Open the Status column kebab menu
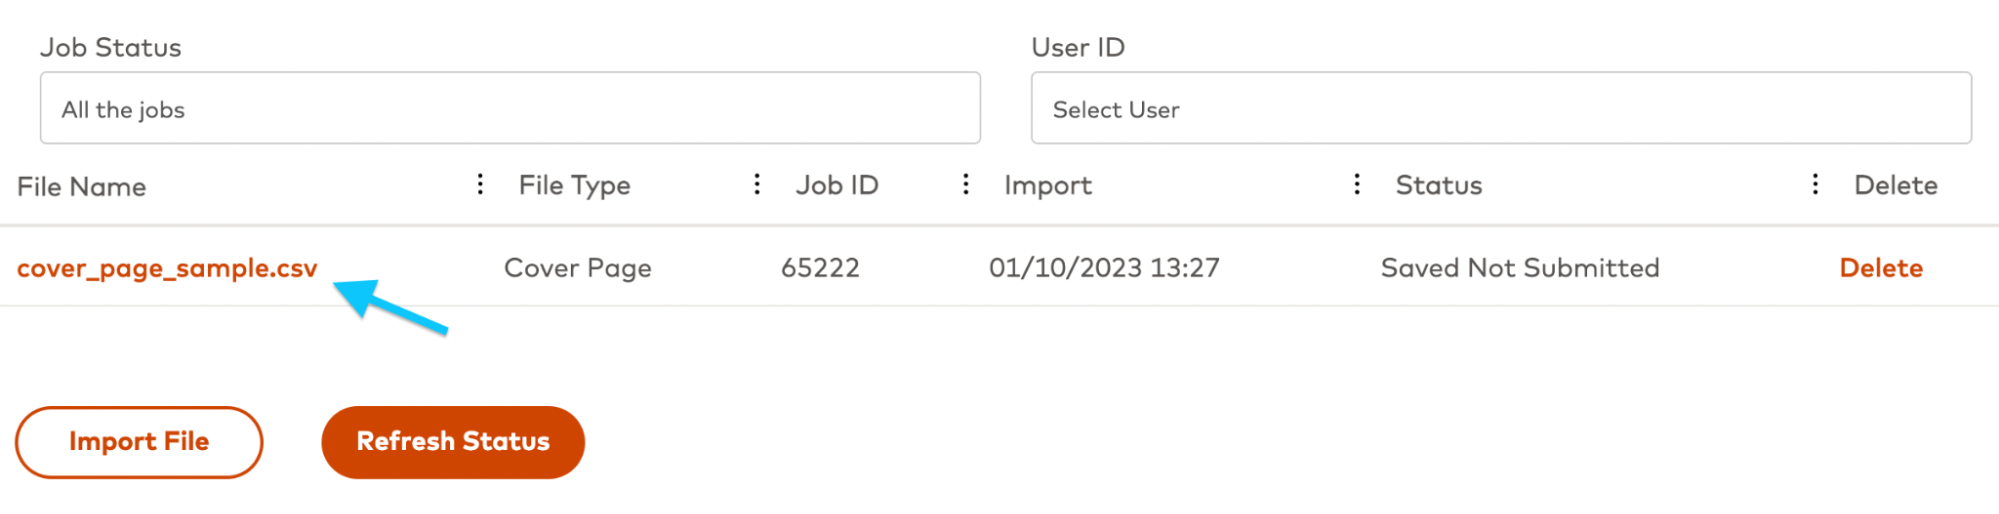The width and height of the screenshot is (1999, 514). click(1815, 184)
